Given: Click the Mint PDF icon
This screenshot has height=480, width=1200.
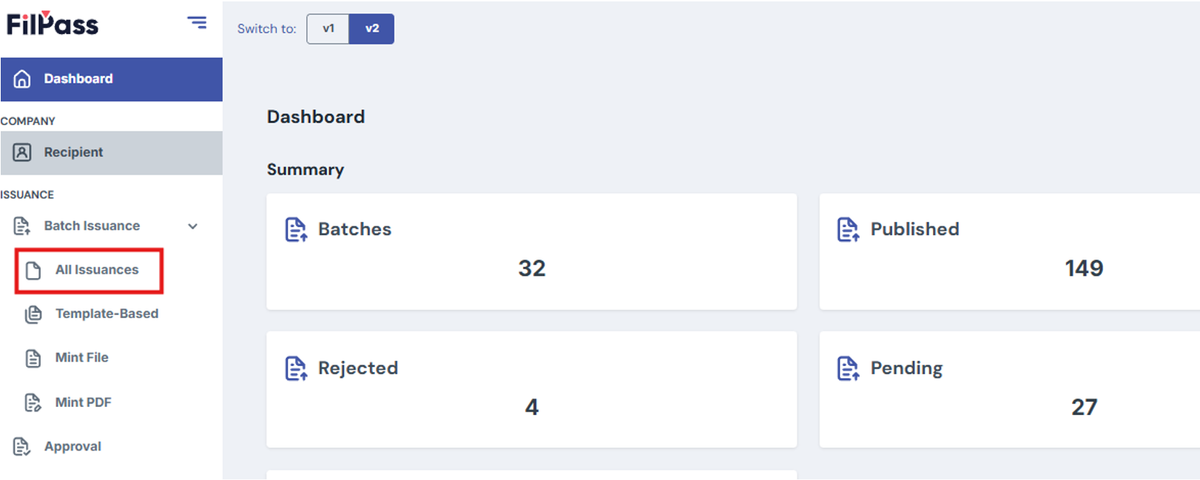Looking at the screenshot, I should tap(33, 402).
